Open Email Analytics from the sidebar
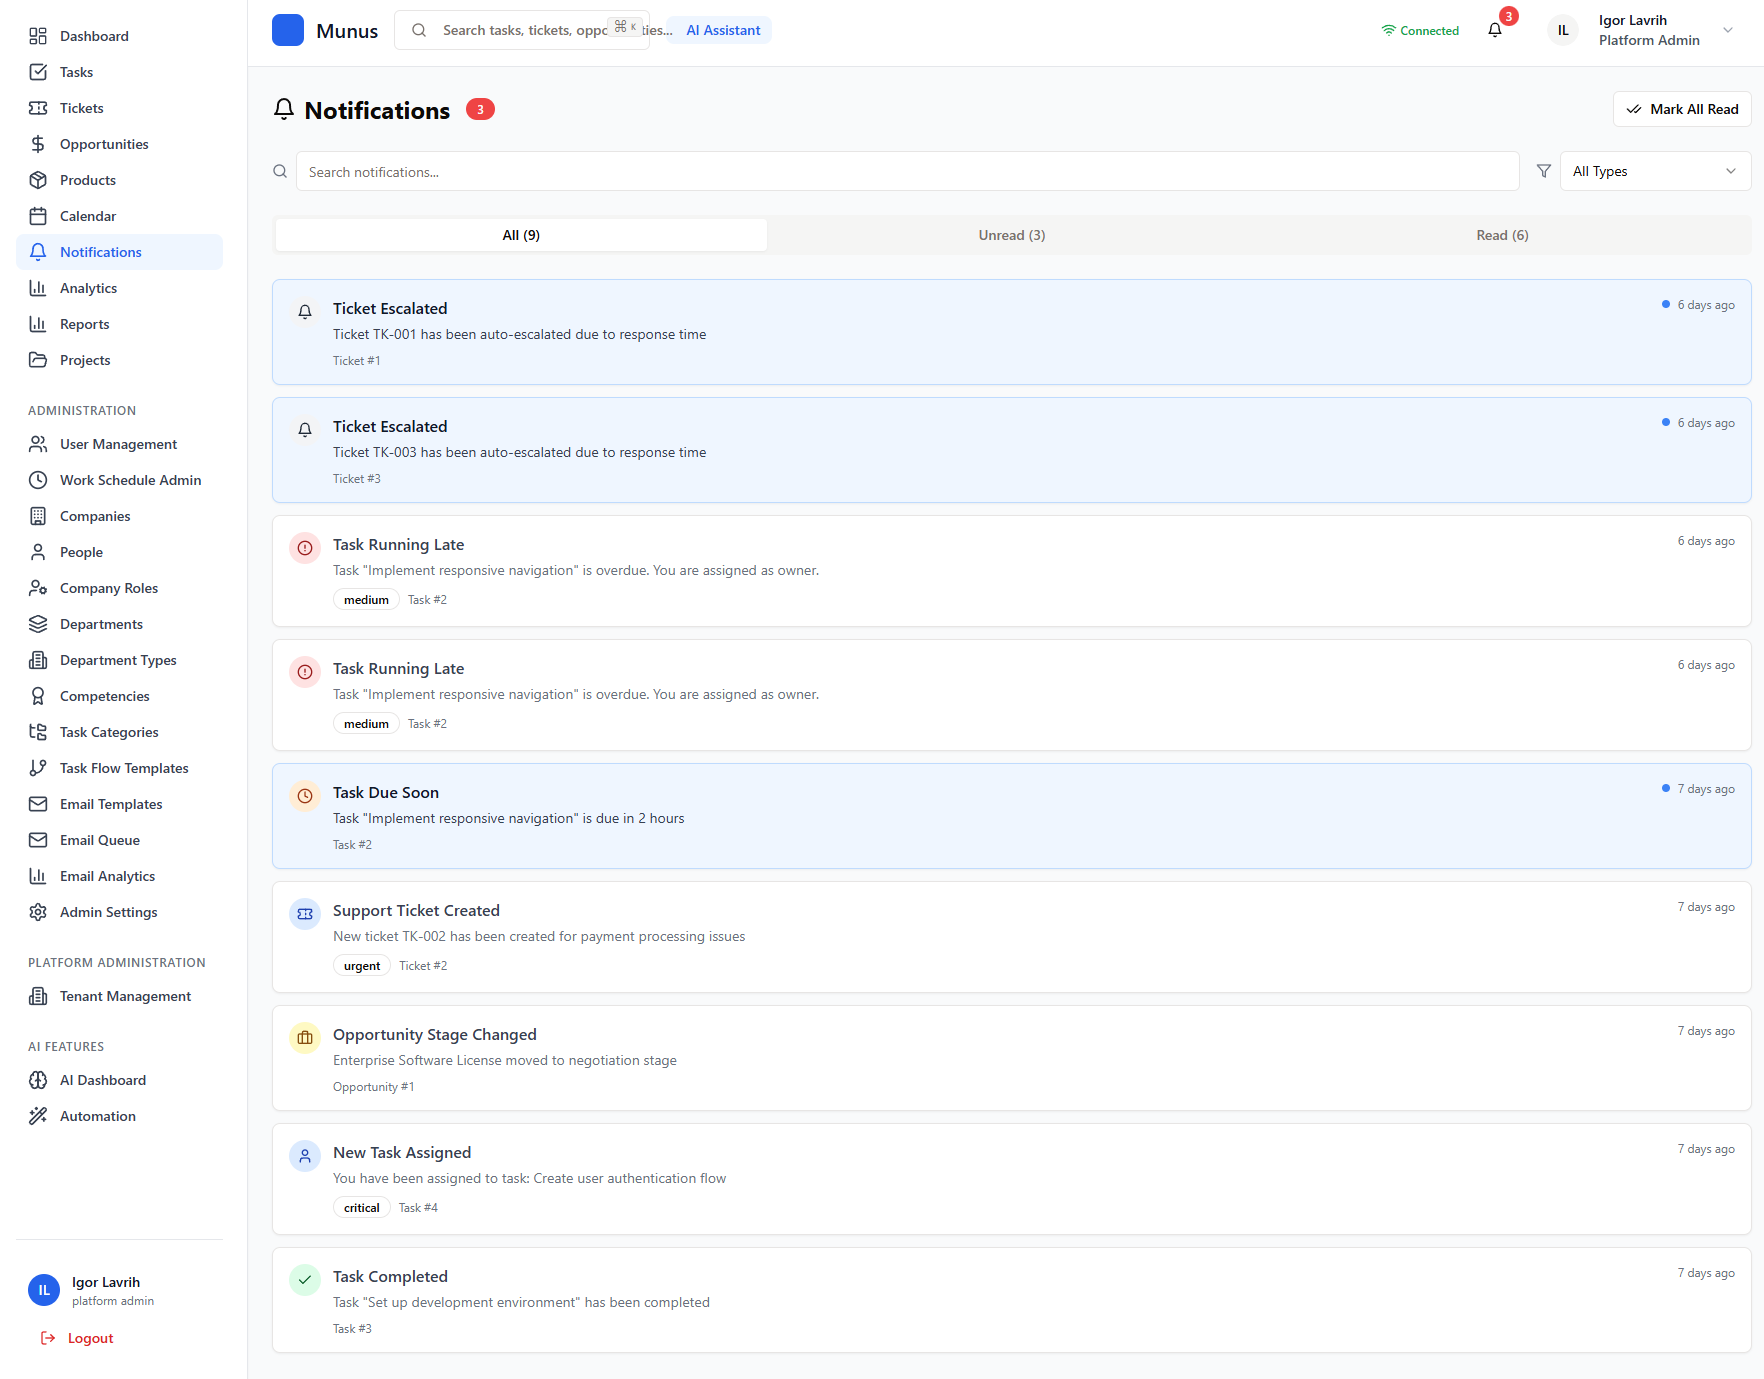The height and width of the screenshot is (1379, 1764). (x=105, y=875)
